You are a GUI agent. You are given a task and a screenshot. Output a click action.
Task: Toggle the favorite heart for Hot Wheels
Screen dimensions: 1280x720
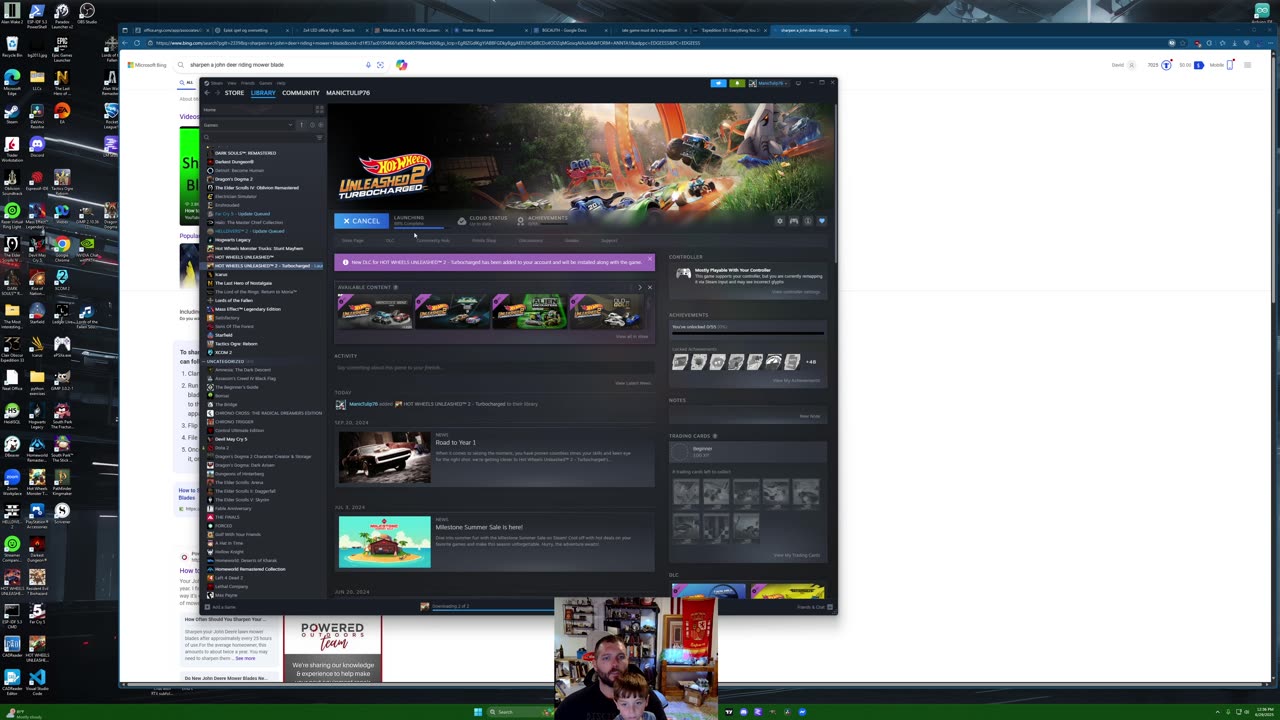point(822,221)
